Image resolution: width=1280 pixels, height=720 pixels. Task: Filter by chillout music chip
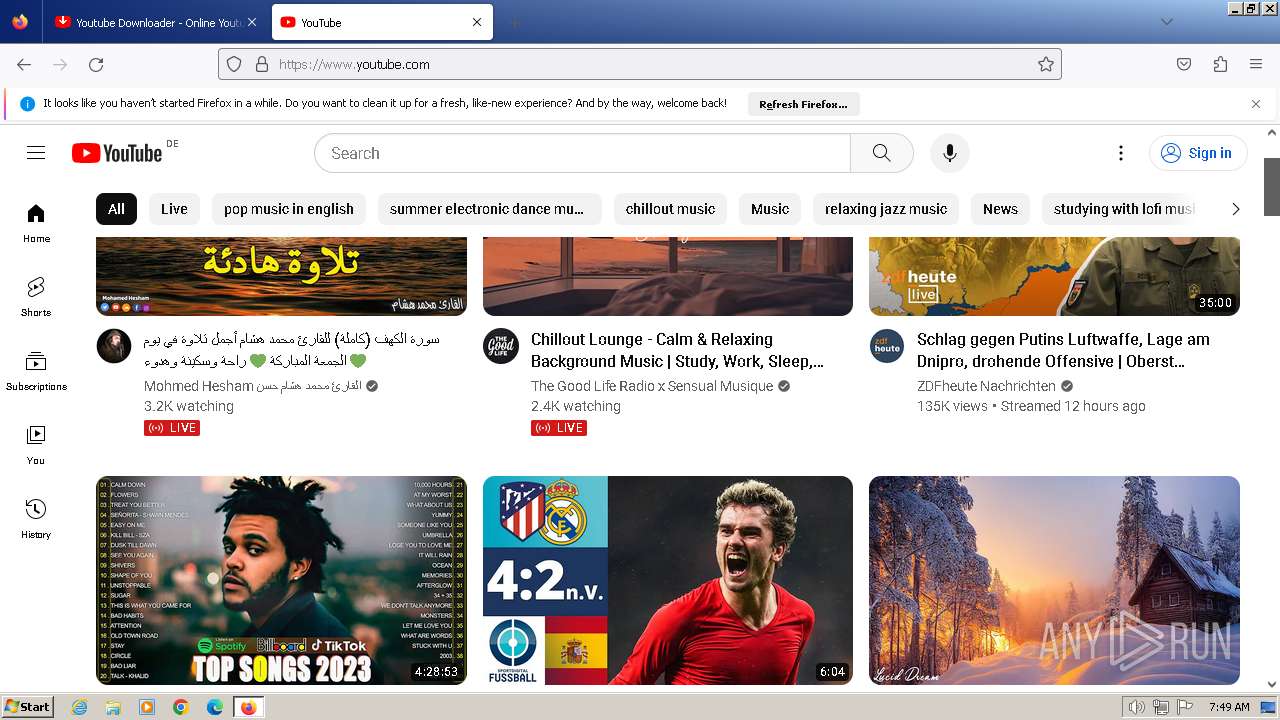point(670,209)
